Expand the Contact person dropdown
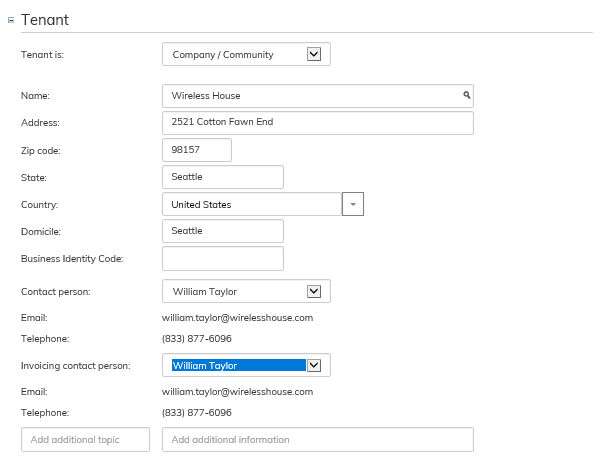Image resolution: width=614 pixels, height=463 pixels. tap(313, 291)
